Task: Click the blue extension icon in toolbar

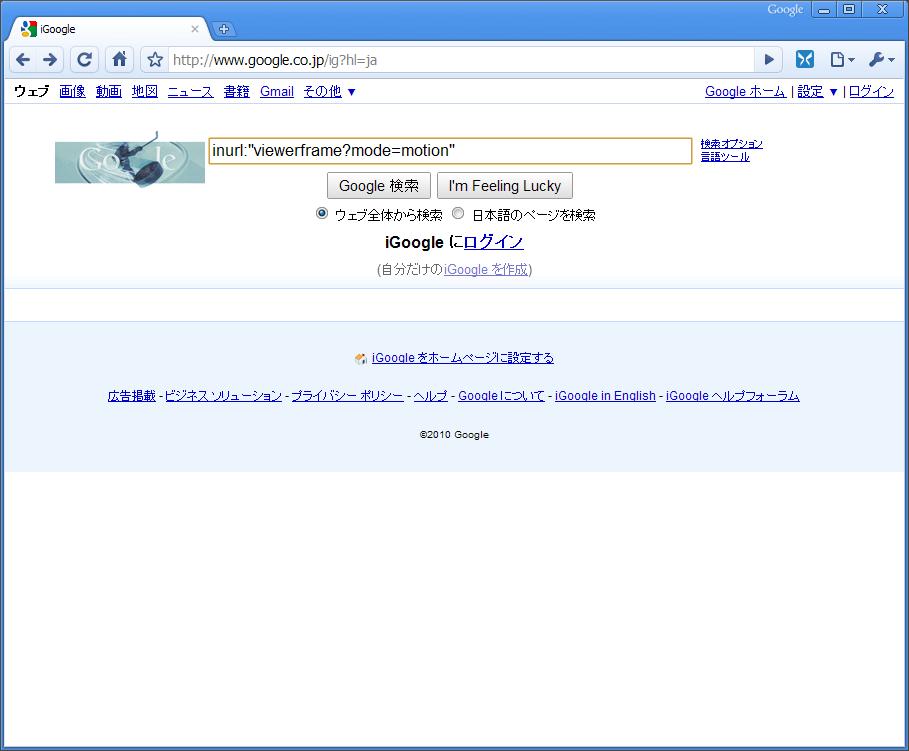Action: (805, 59)
